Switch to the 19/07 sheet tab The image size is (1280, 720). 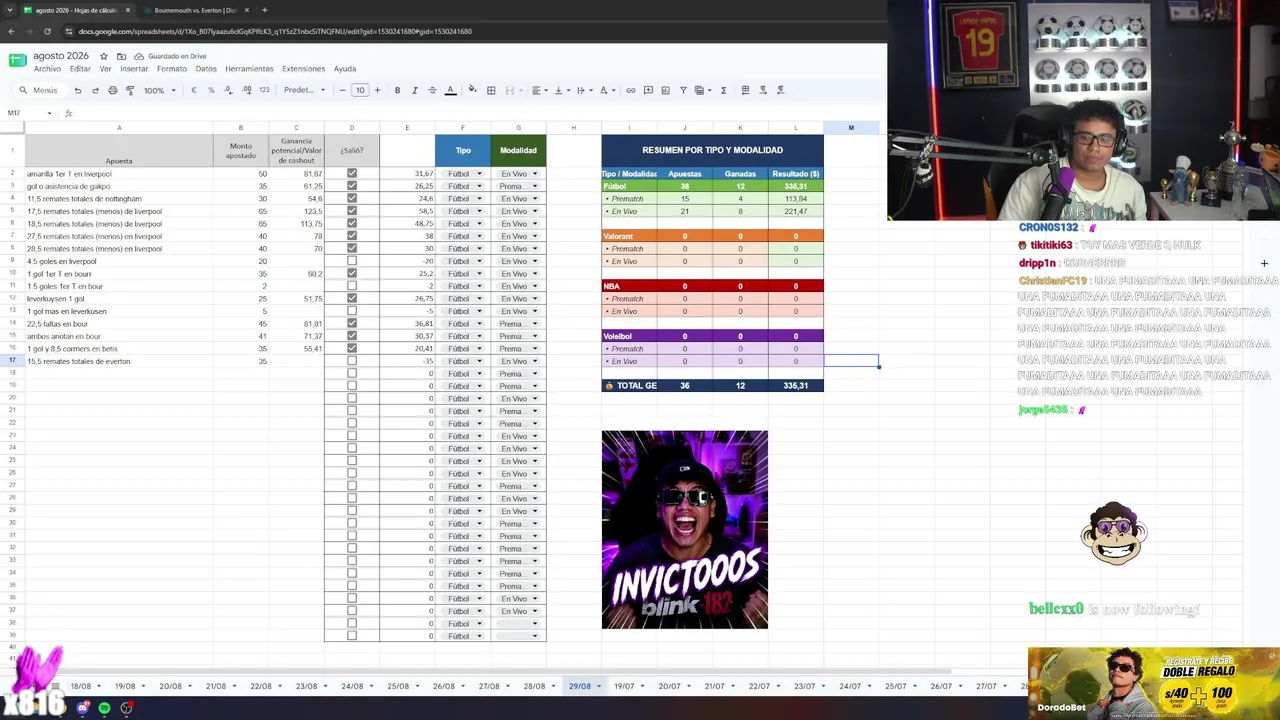pyautogui.click(x=624, y=686)
